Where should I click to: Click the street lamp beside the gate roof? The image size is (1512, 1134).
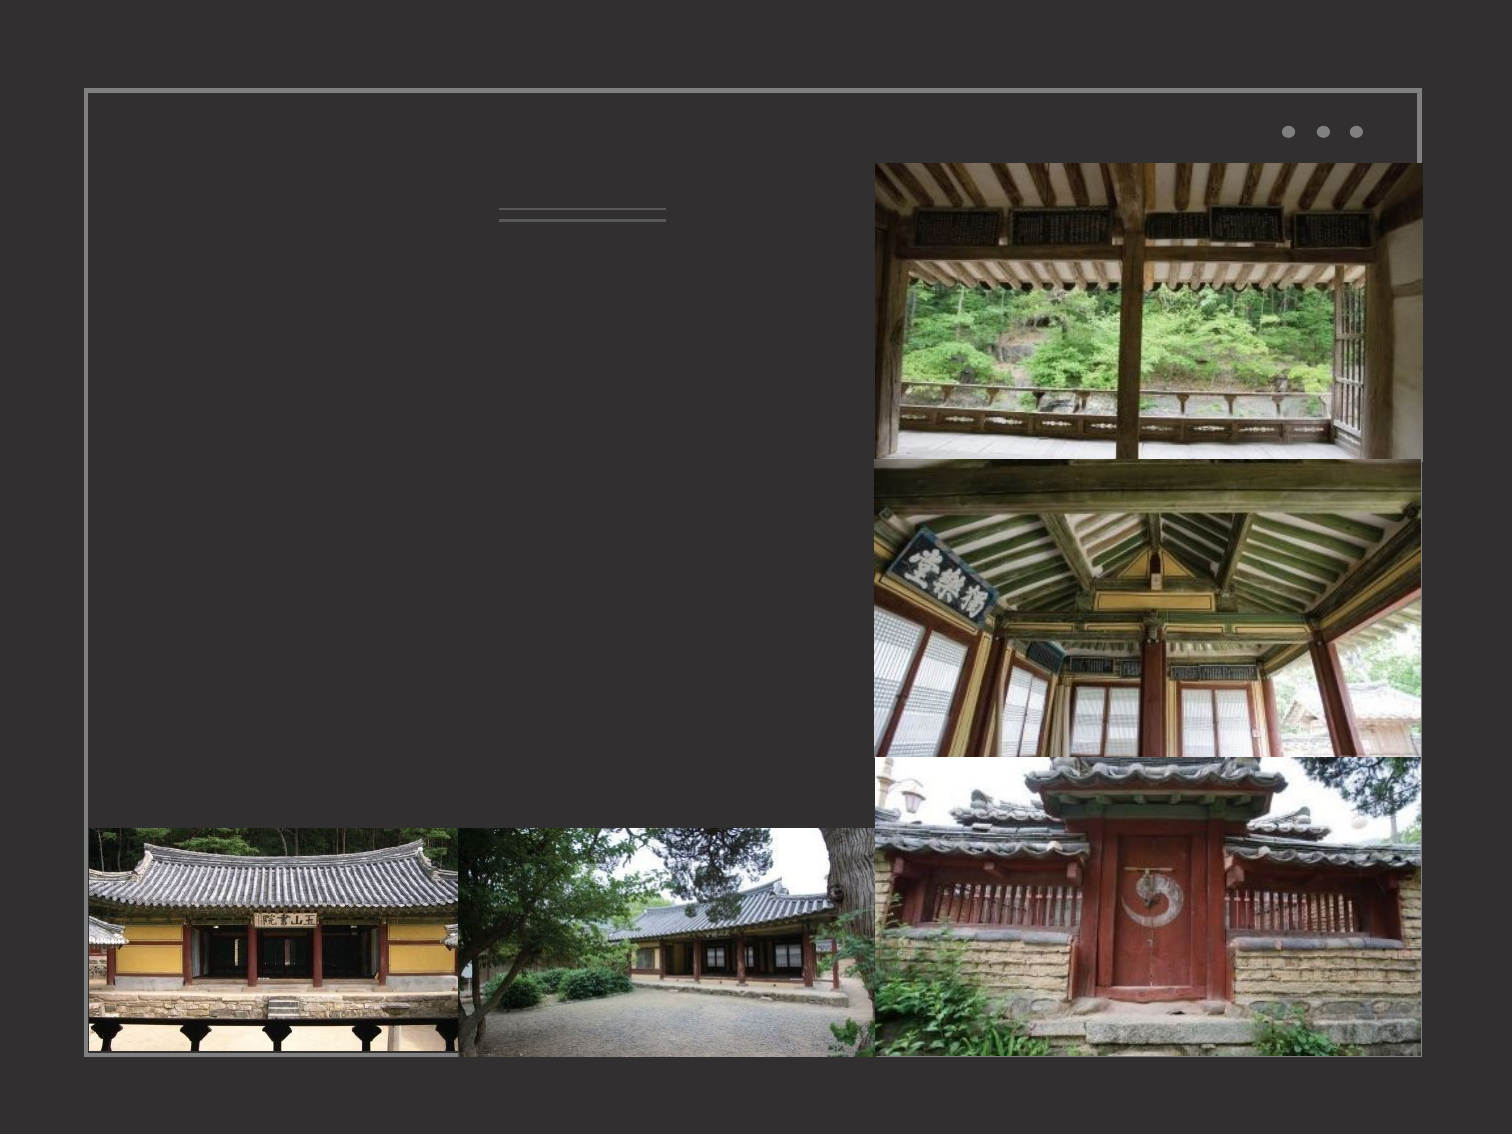click(x=912, y=797)
